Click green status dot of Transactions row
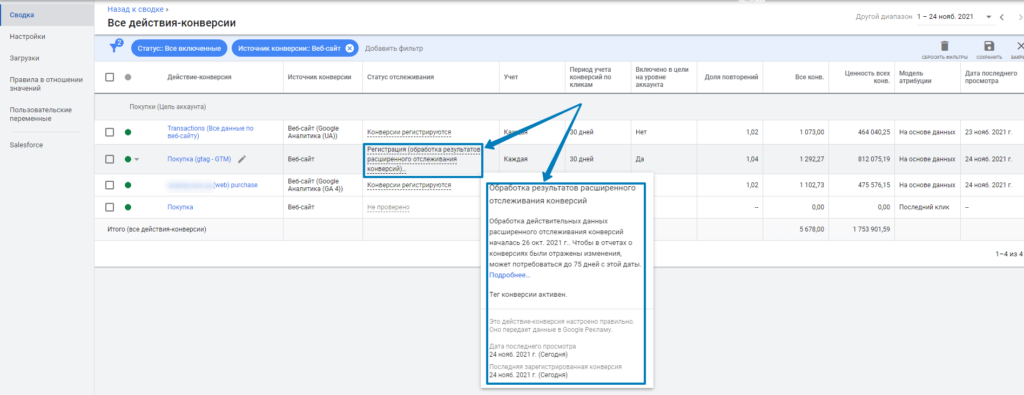This screenshot has height=395, width=1024. (x=128, y=133)
